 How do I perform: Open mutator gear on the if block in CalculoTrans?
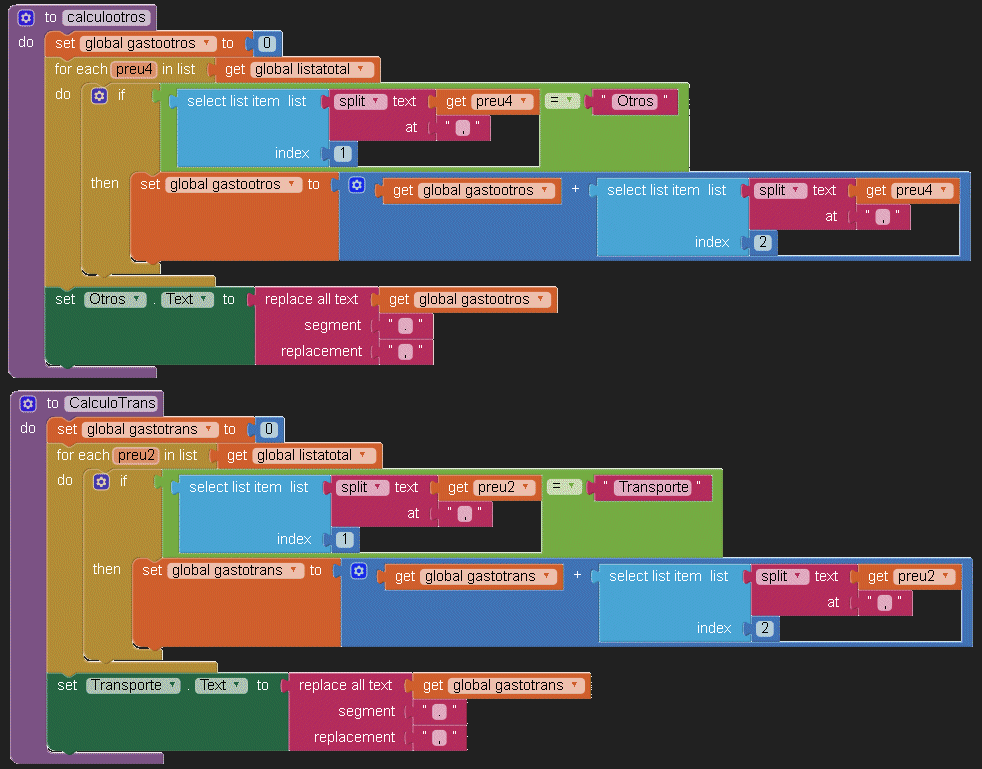click(x=101, y=482)
